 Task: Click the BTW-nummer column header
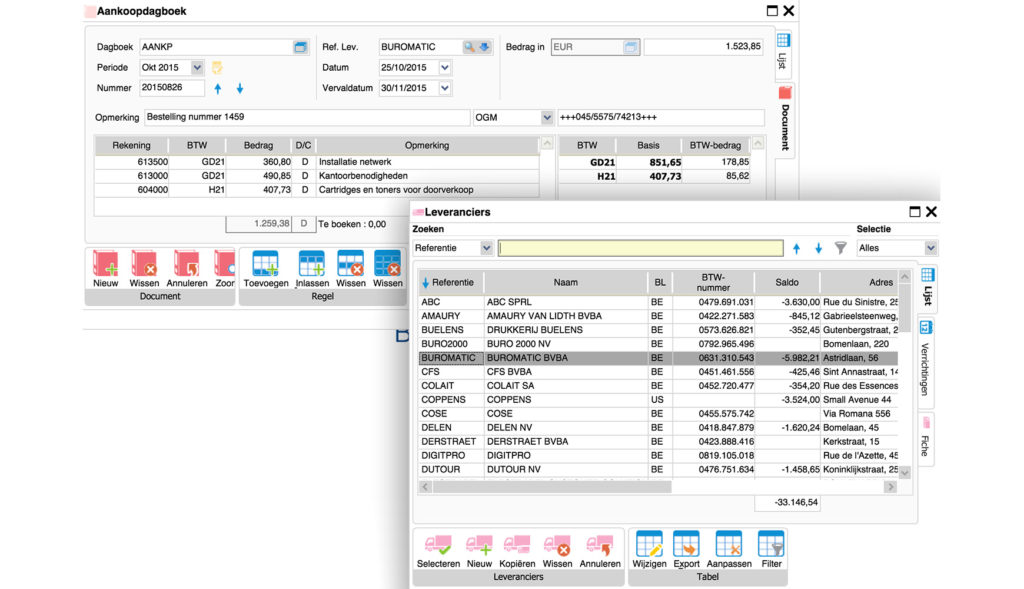pyautogui.click(x=713, y=283)
